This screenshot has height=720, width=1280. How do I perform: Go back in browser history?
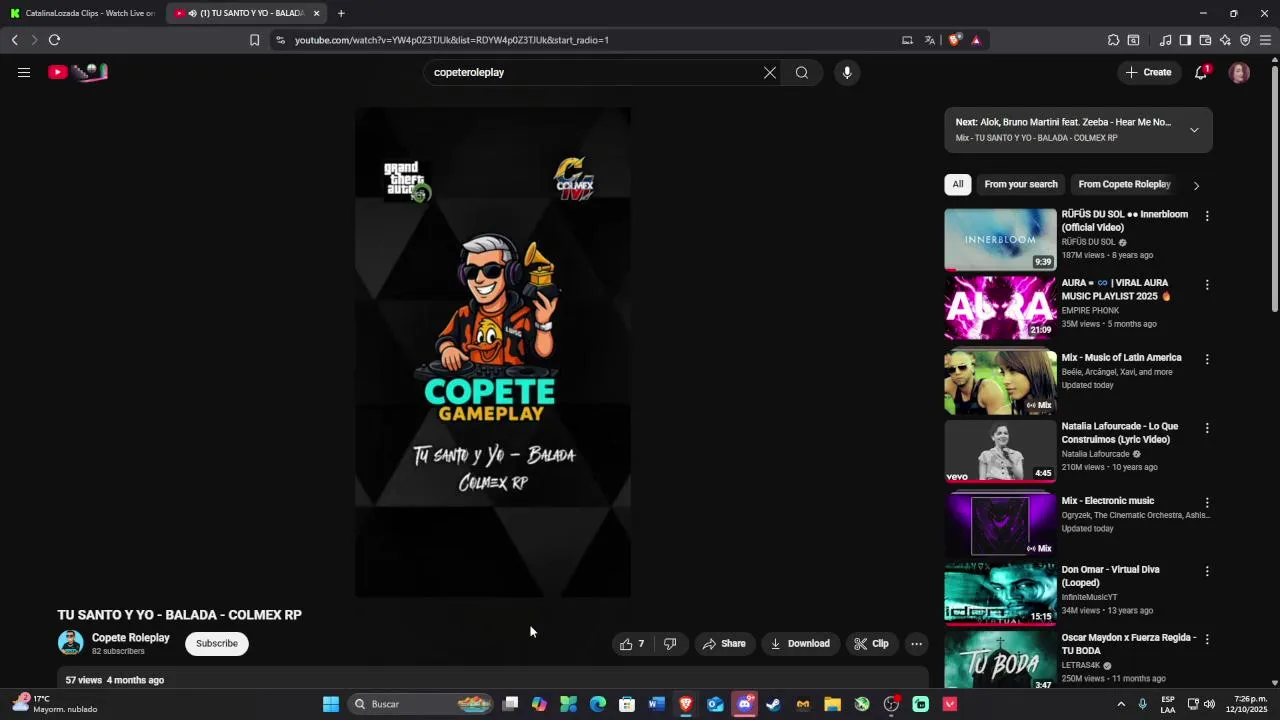[15, 40]
